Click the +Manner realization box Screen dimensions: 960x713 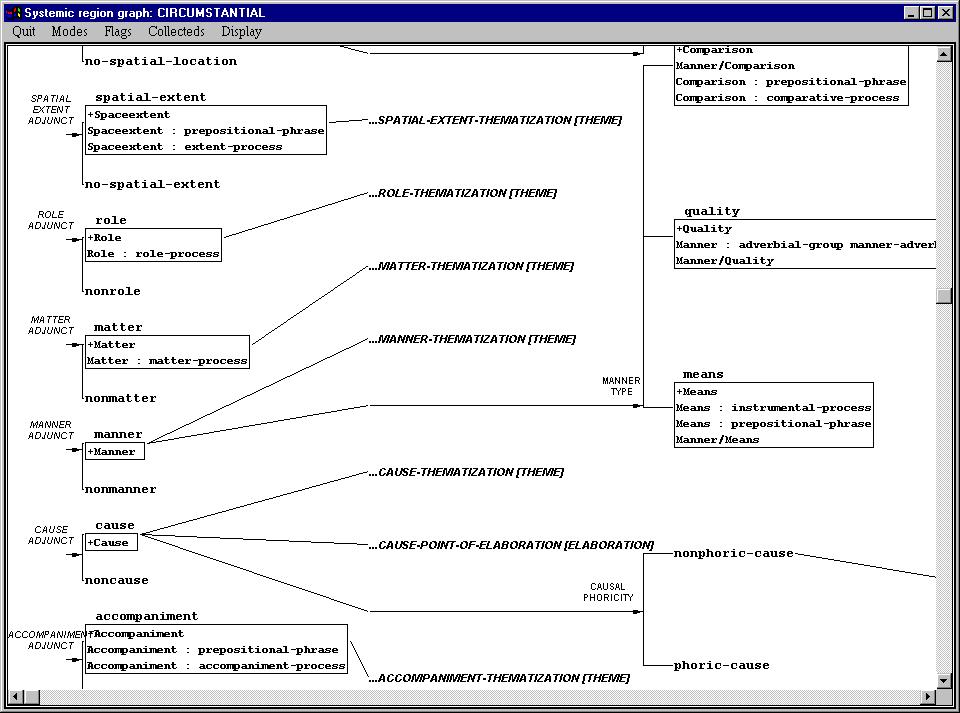coord(114,451)
